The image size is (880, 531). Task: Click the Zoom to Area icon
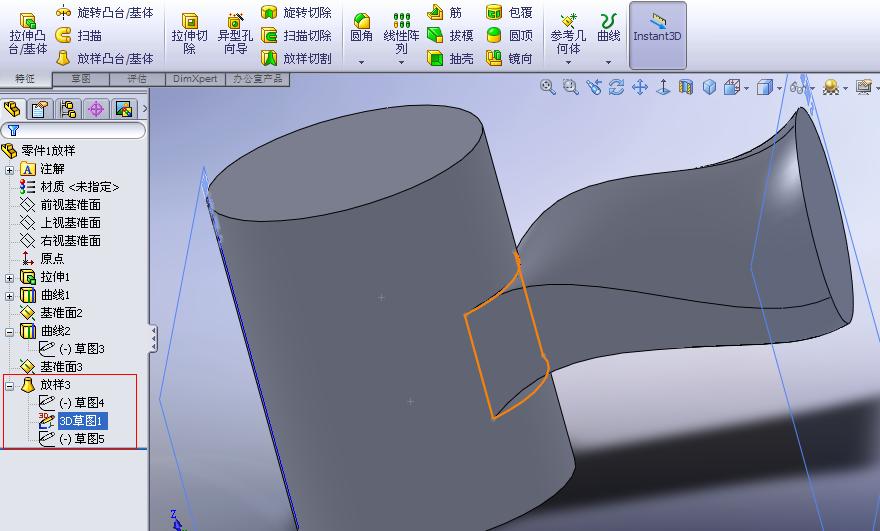[570, 87]
